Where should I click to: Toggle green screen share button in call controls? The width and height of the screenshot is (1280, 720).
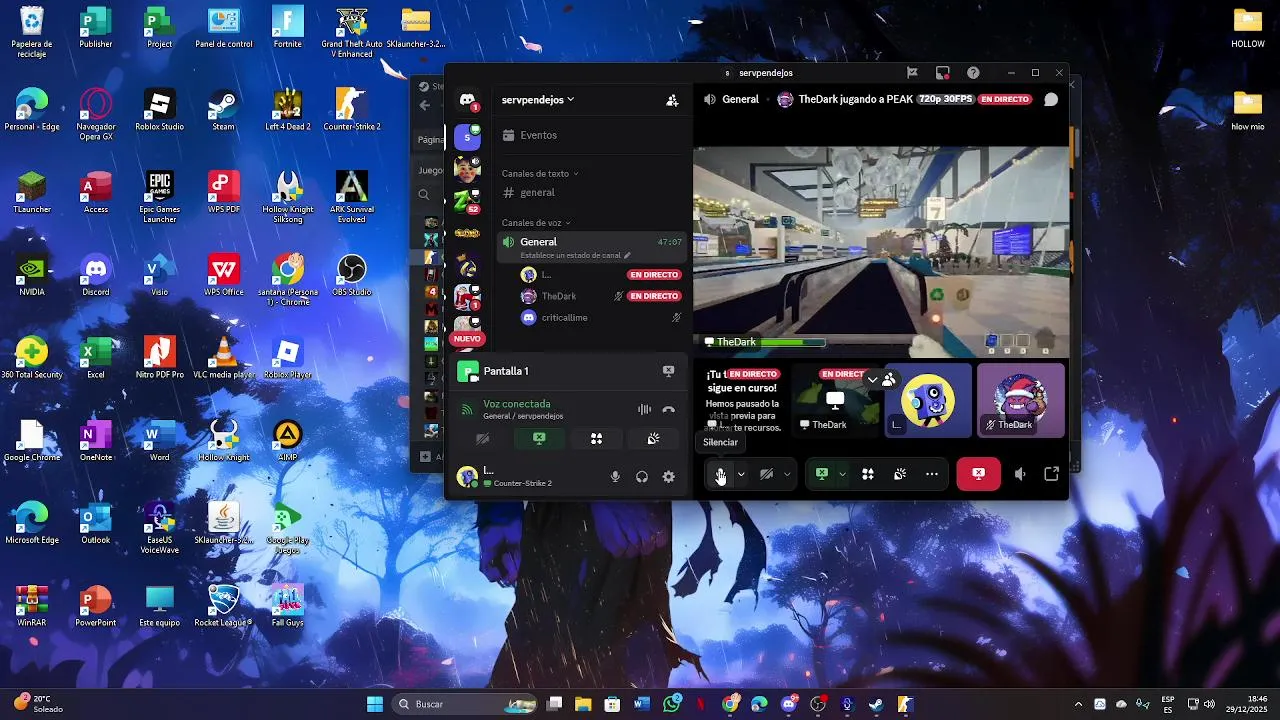[x=822, y=474]
